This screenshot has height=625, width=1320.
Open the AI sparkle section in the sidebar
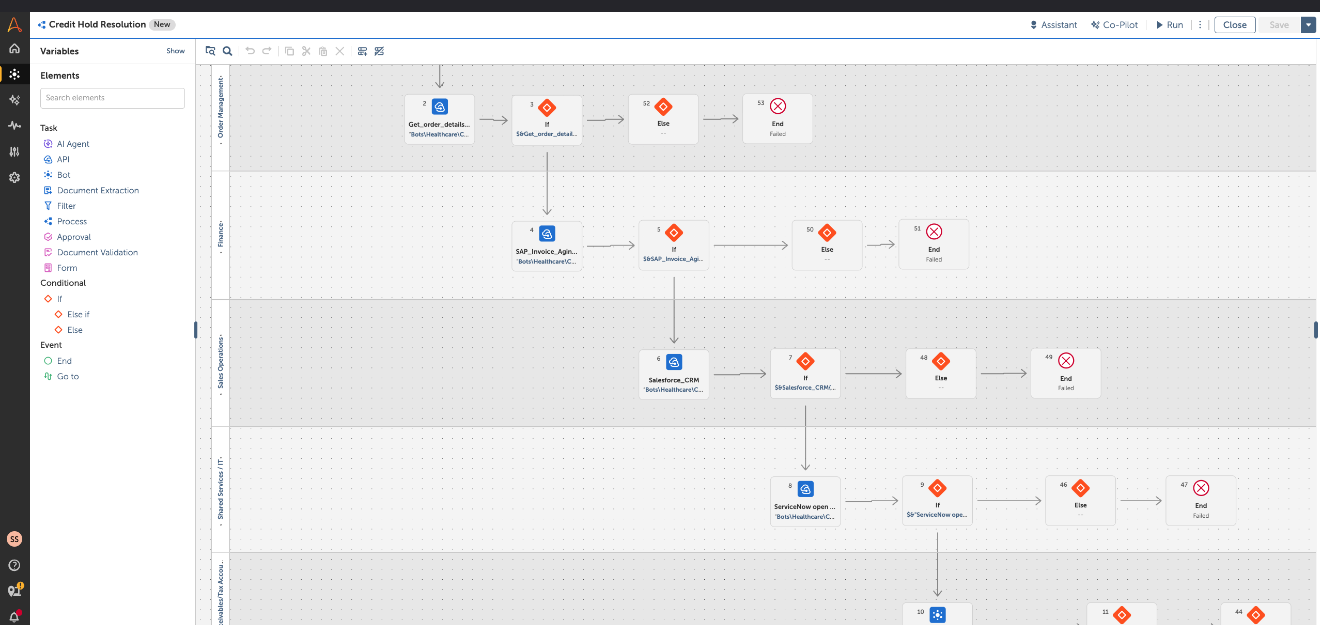14,100
